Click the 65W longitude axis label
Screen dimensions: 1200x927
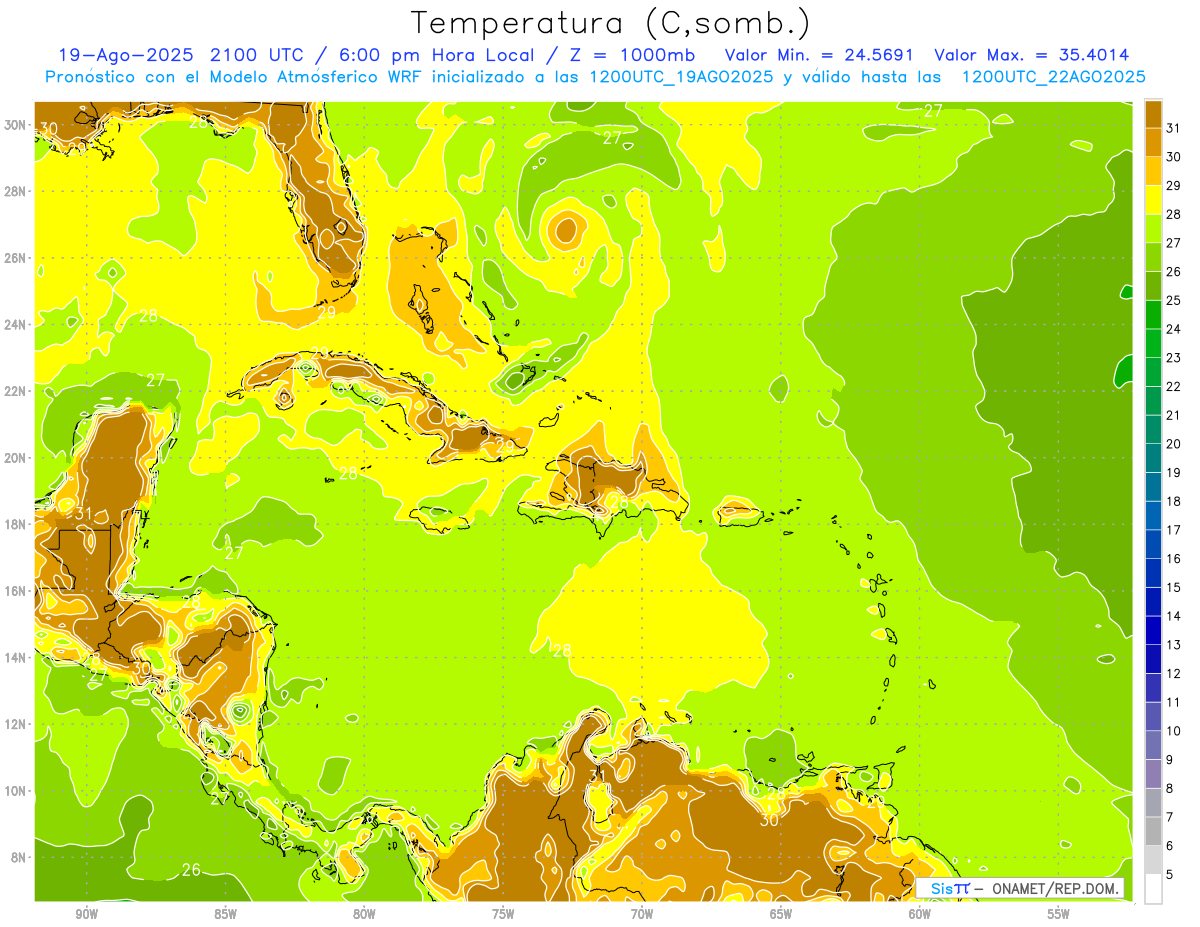pos(781,914)
